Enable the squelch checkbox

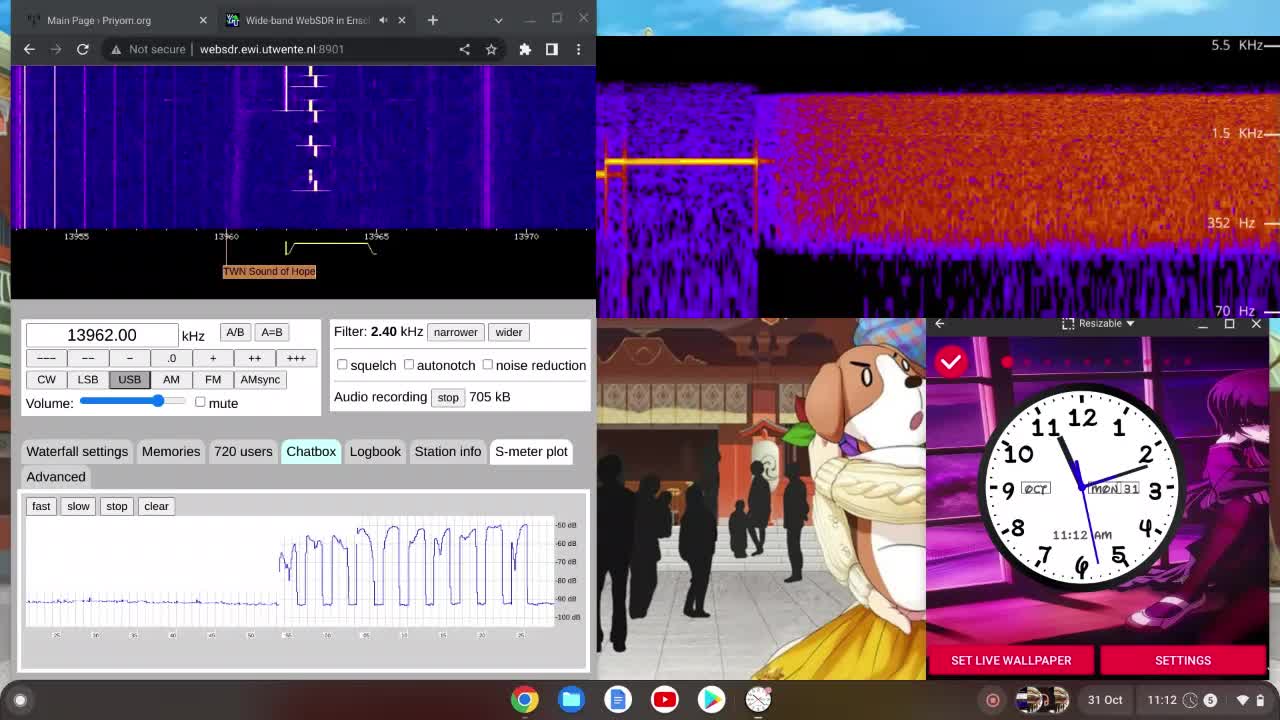coord(342,365)
